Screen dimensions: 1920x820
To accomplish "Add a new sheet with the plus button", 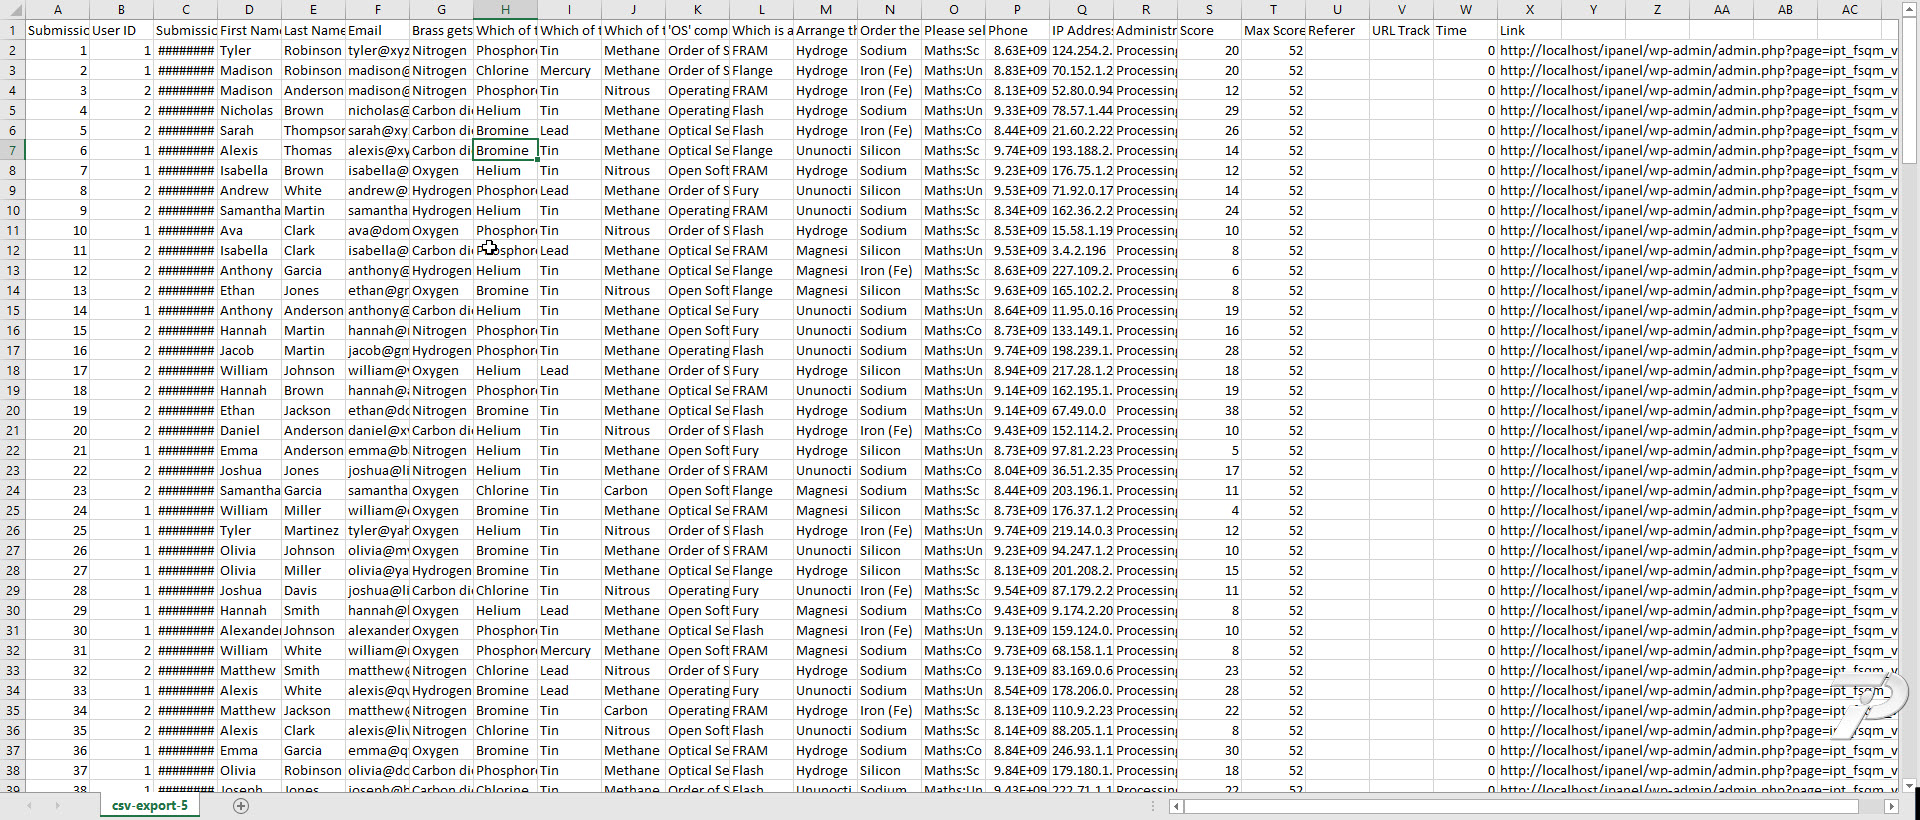I will click(x=240, y=806).
